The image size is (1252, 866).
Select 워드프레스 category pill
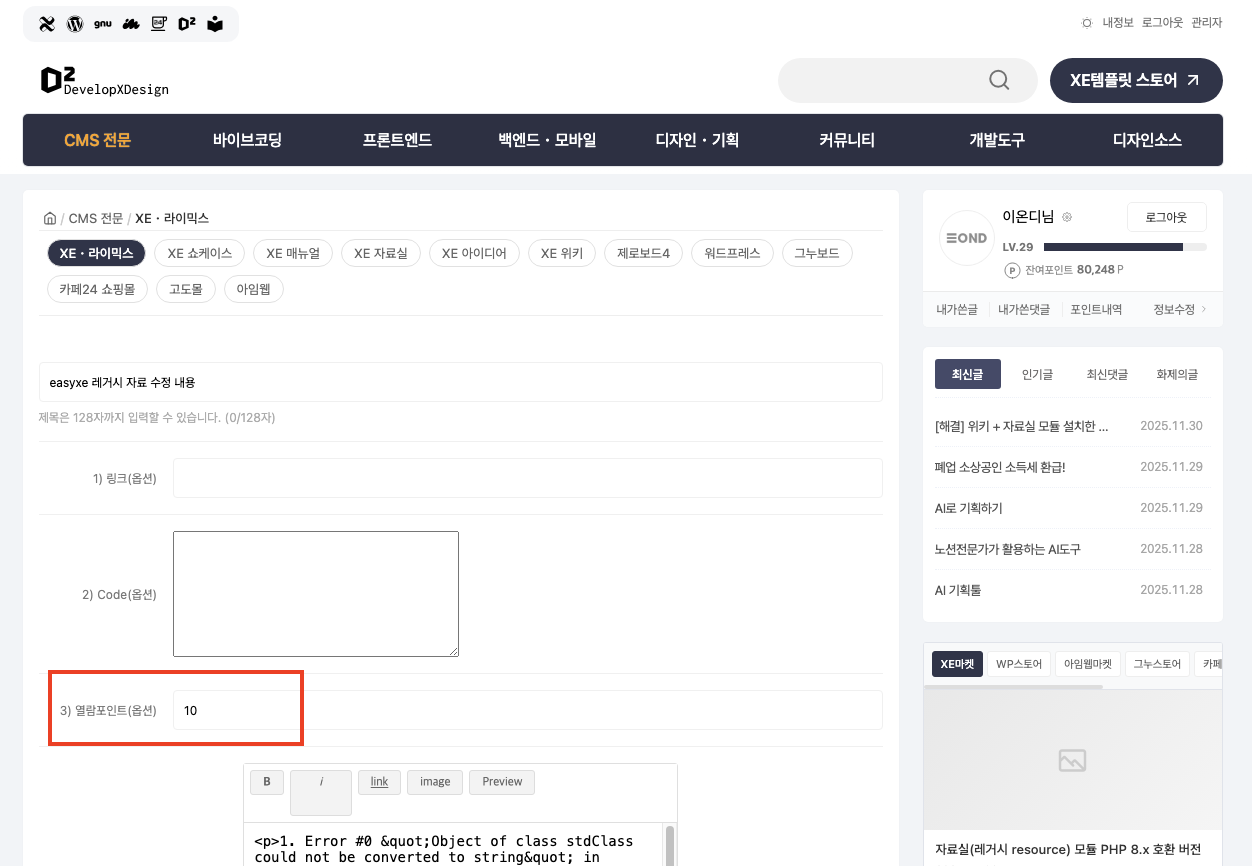pyautogui.click(x=732, y=253)
